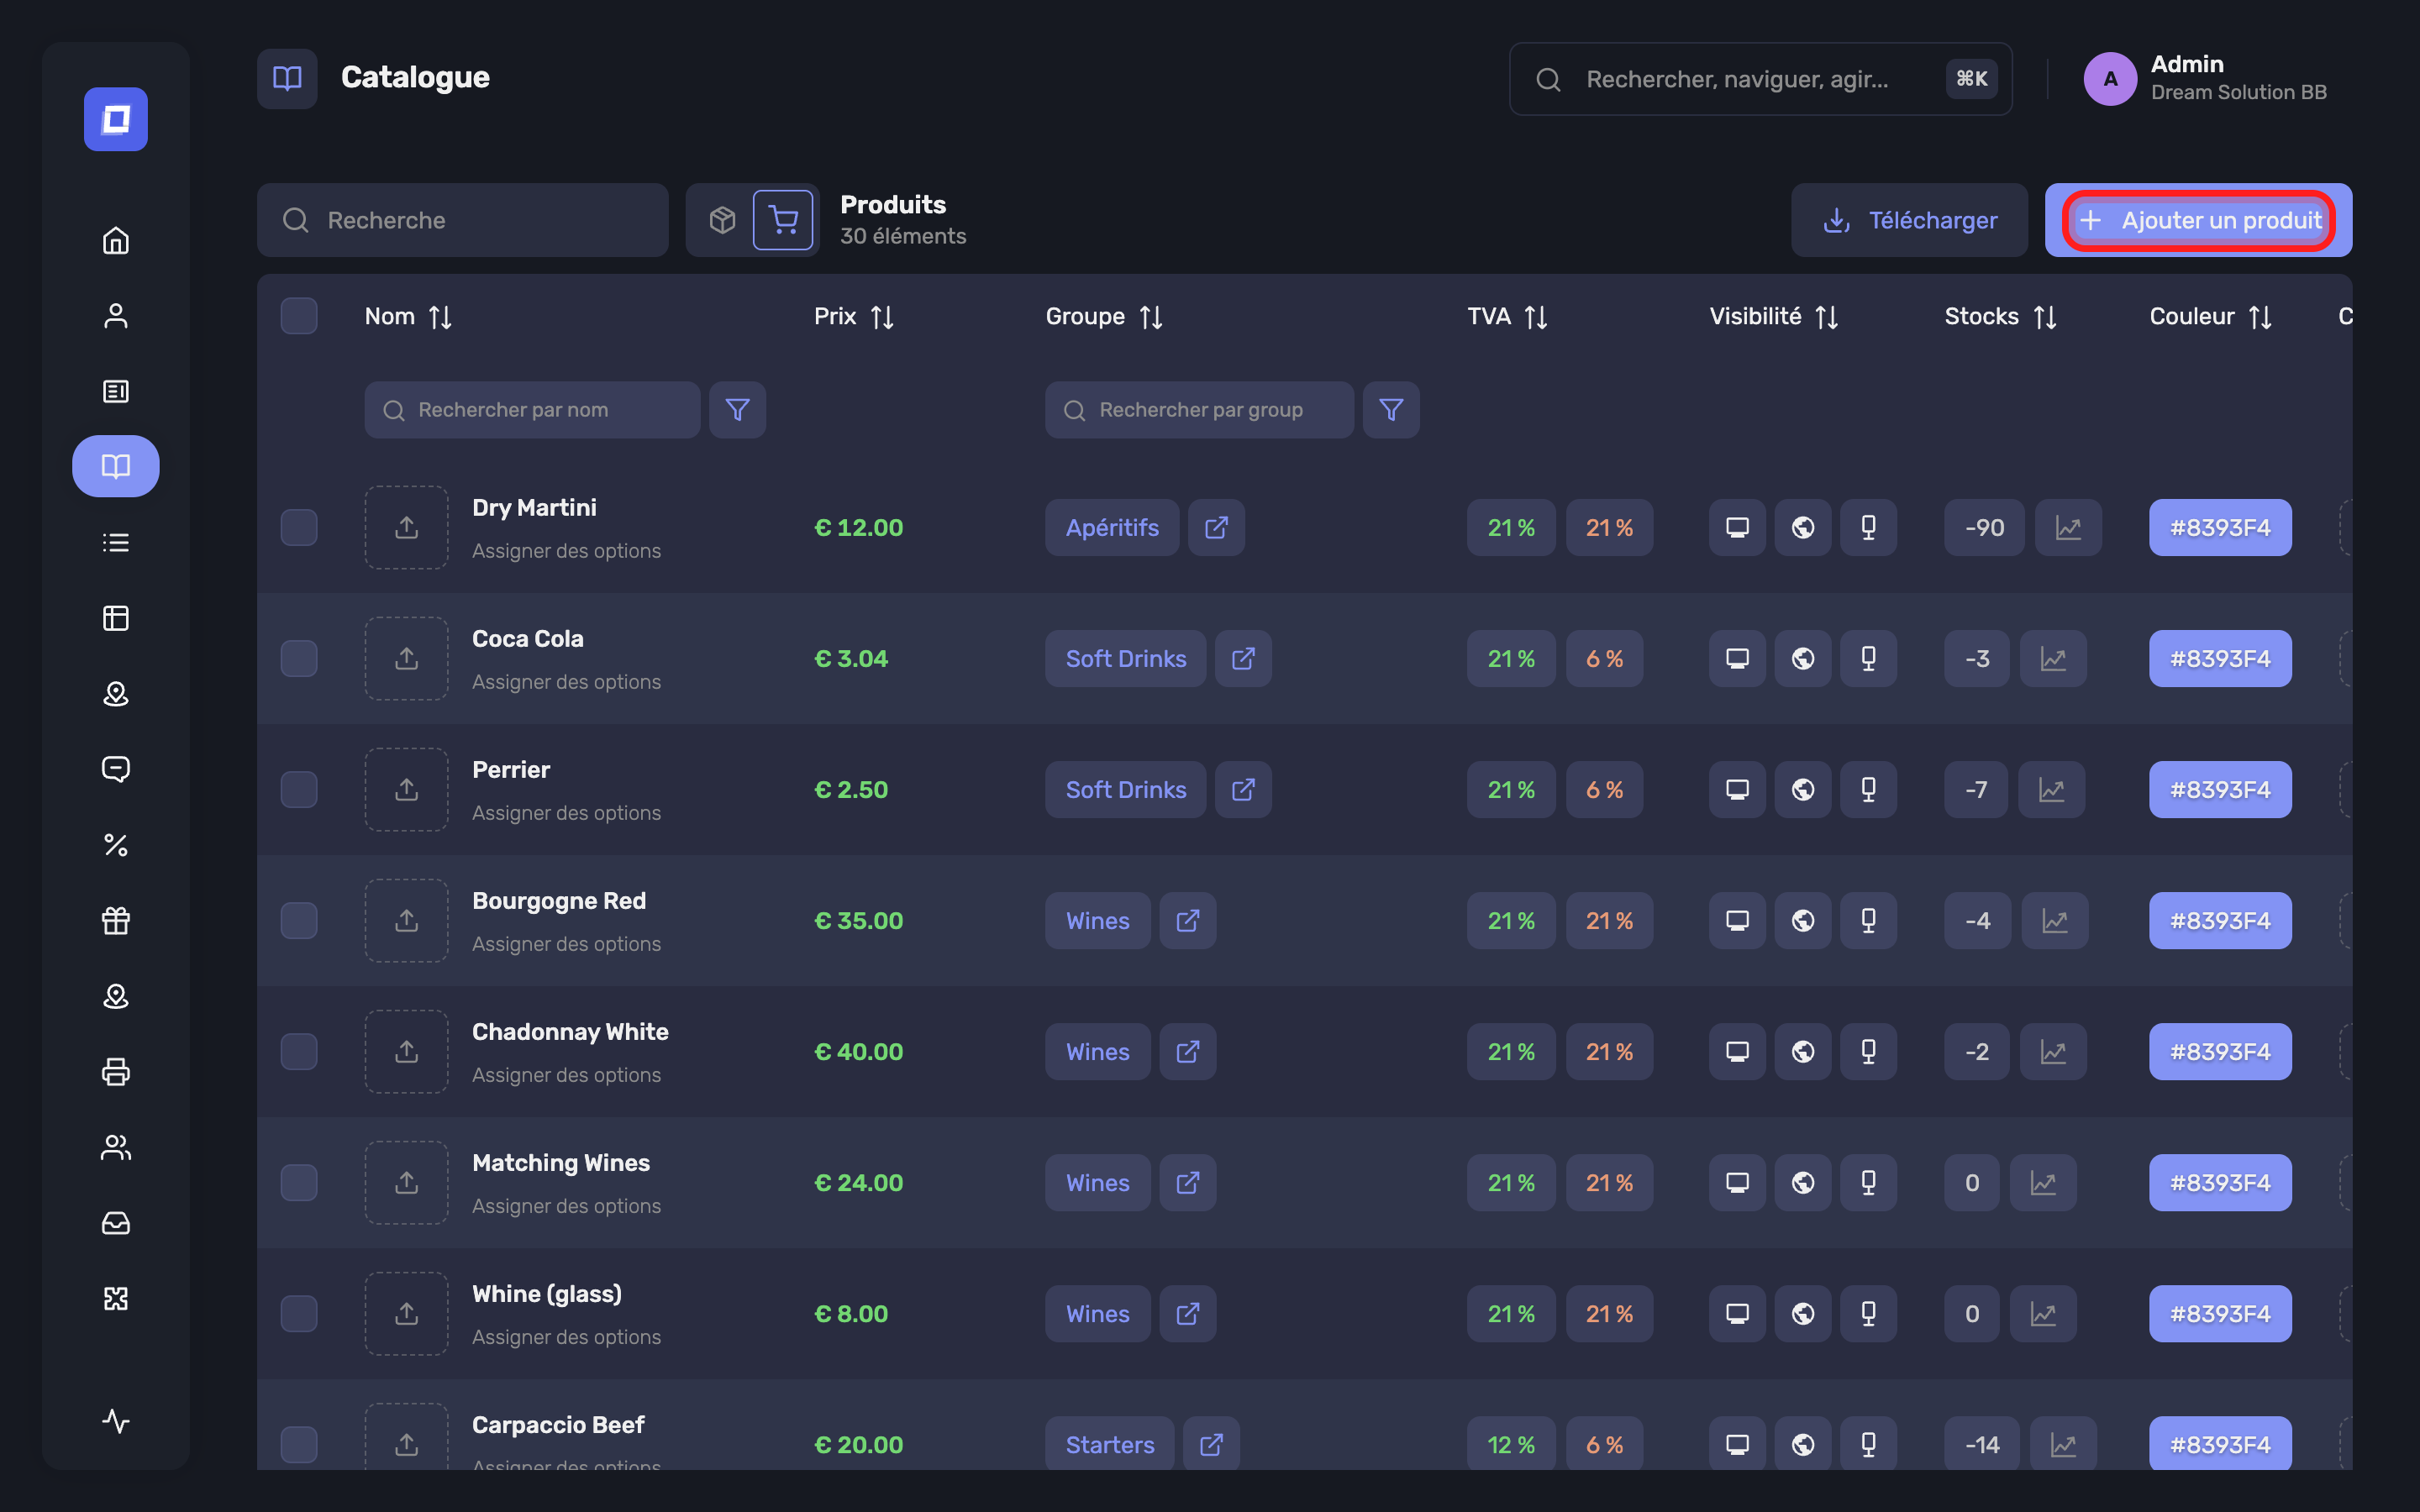Select the shopping cart view icon
Screen dimensions: 2420x1512
783,220
